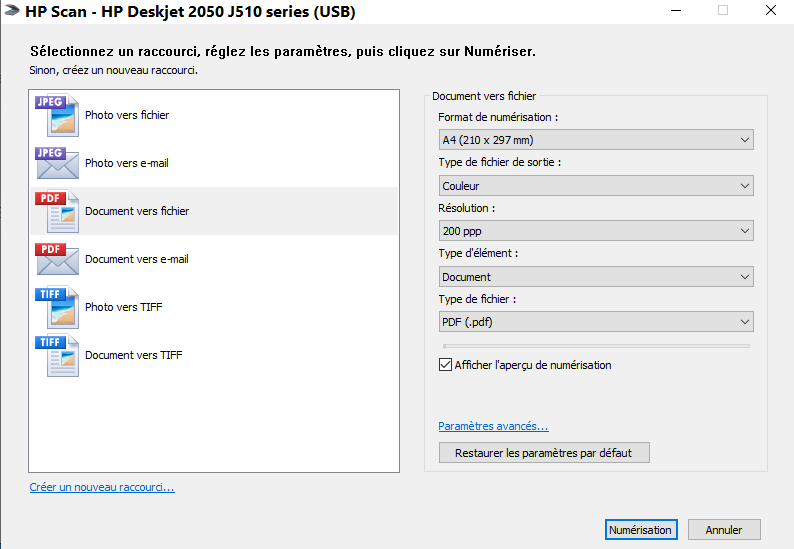
Task: Expand the Type de fichier PDF dropdown
Action: pos(596,322)
